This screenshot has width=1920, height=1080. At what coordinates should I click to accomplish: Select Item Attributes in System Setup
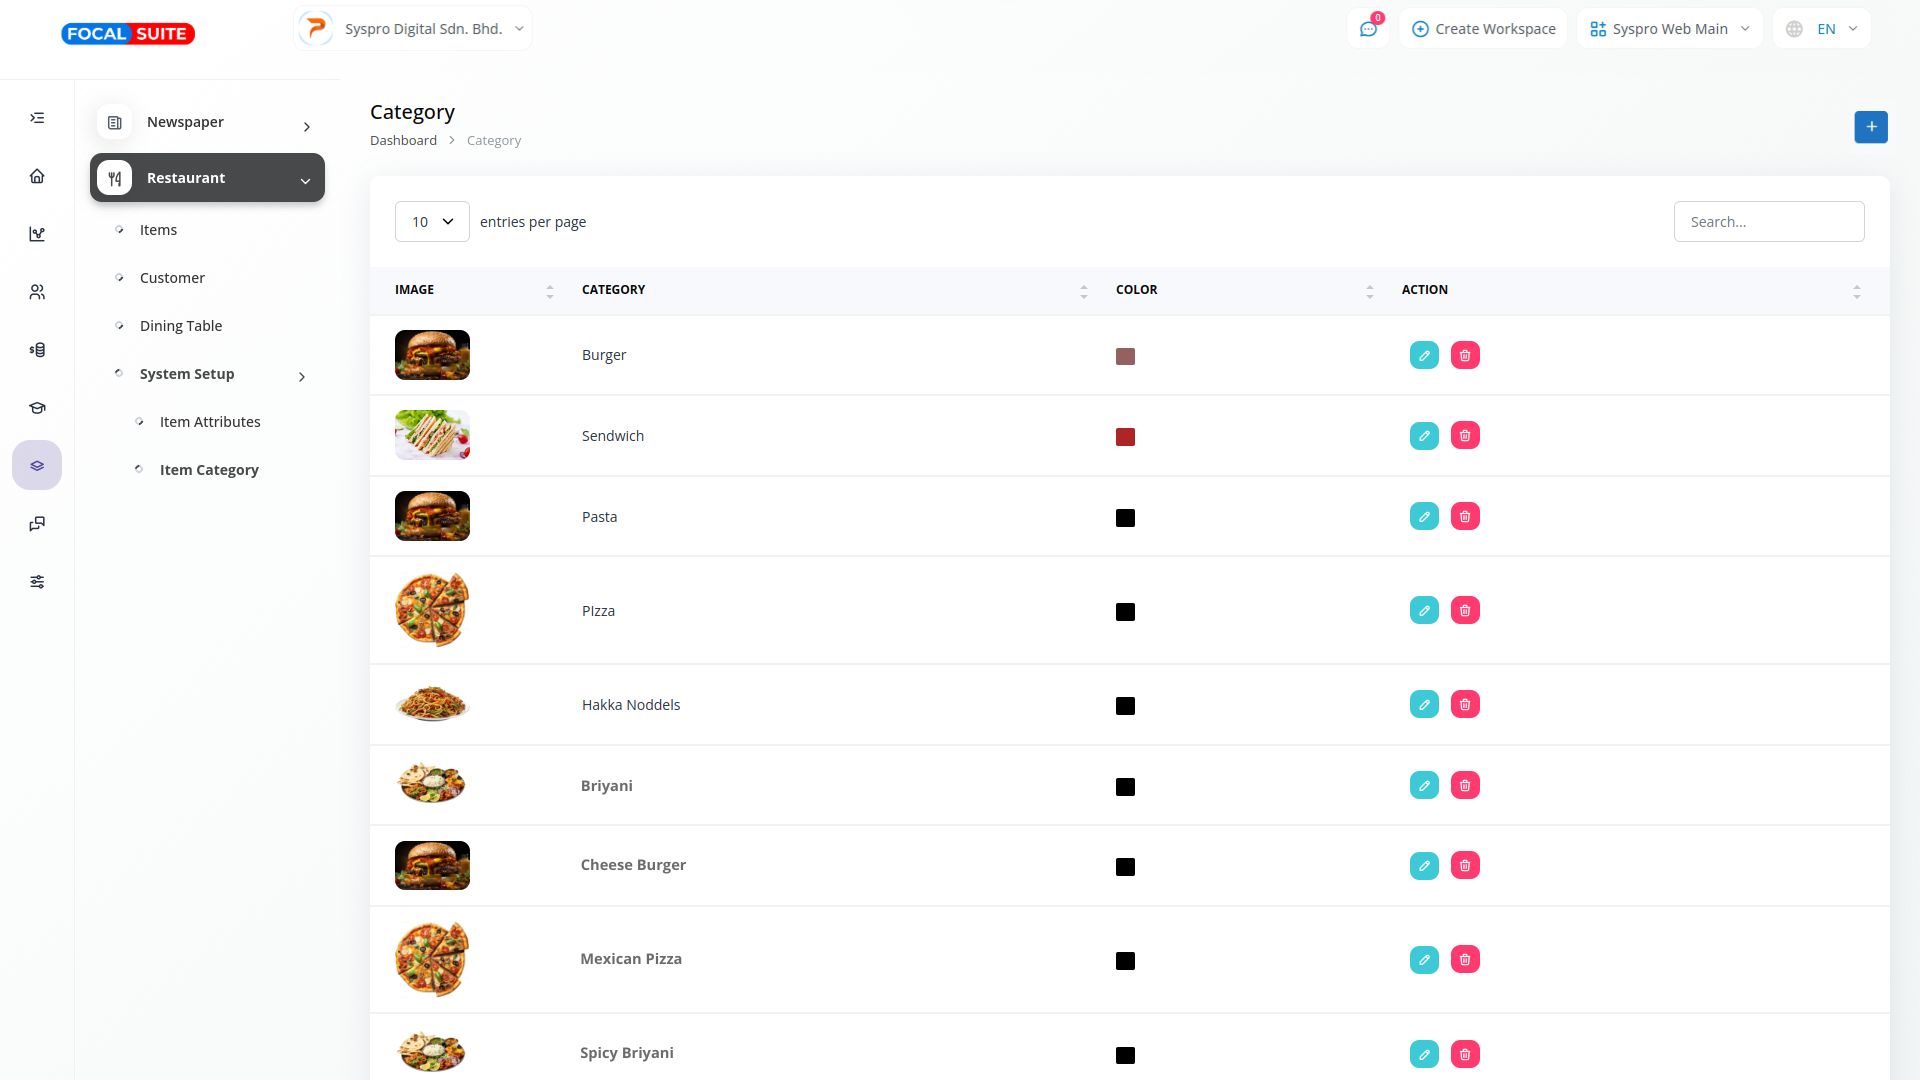[x=210, y=422]
